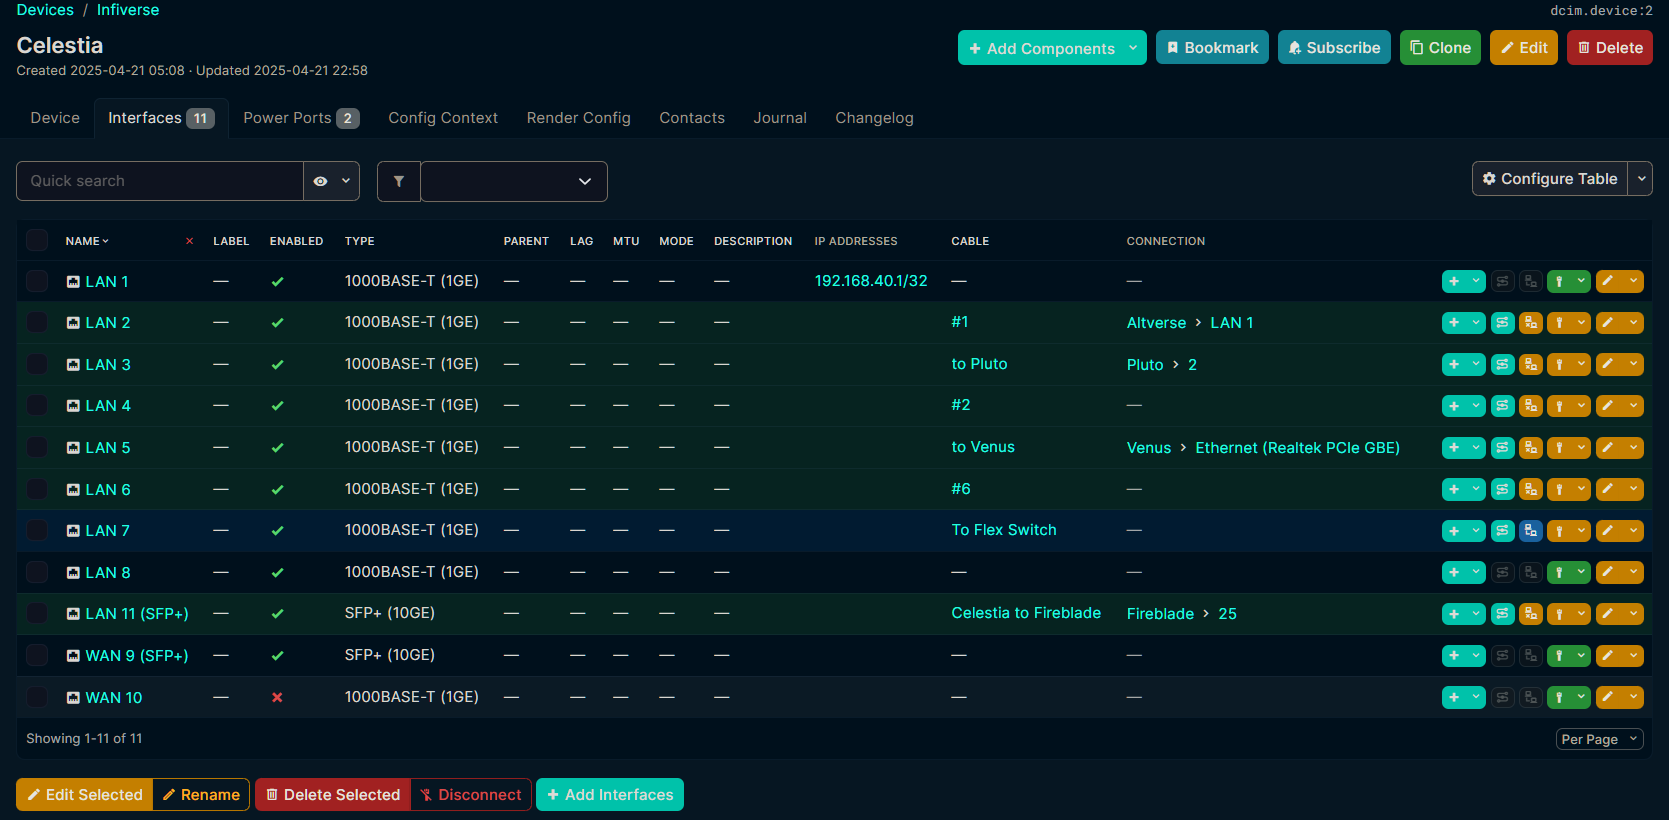Screen dimensions: 1669x820
Task: Open the dropdown arrow beside Configure Table
Action: pos(1641,179)
